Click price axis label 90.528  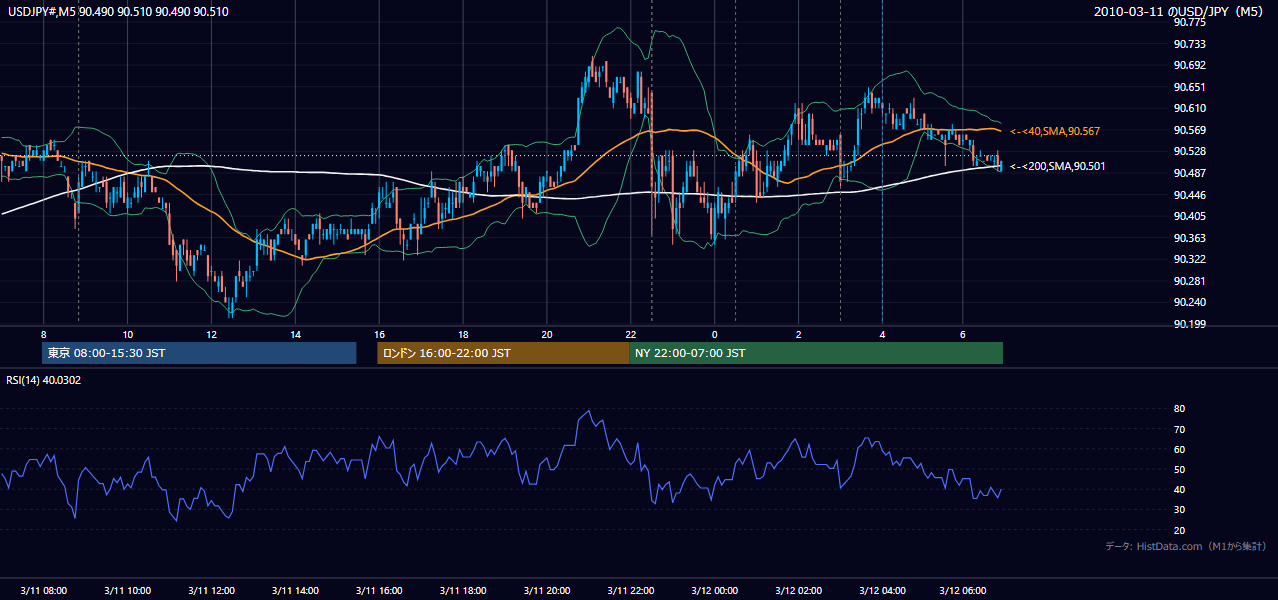(x=1190, y=151)
